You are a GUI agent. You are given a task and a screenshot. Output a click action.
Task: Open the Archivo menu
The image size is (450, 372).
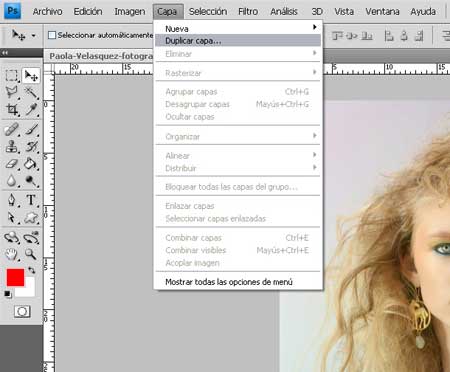click(47, 11)
